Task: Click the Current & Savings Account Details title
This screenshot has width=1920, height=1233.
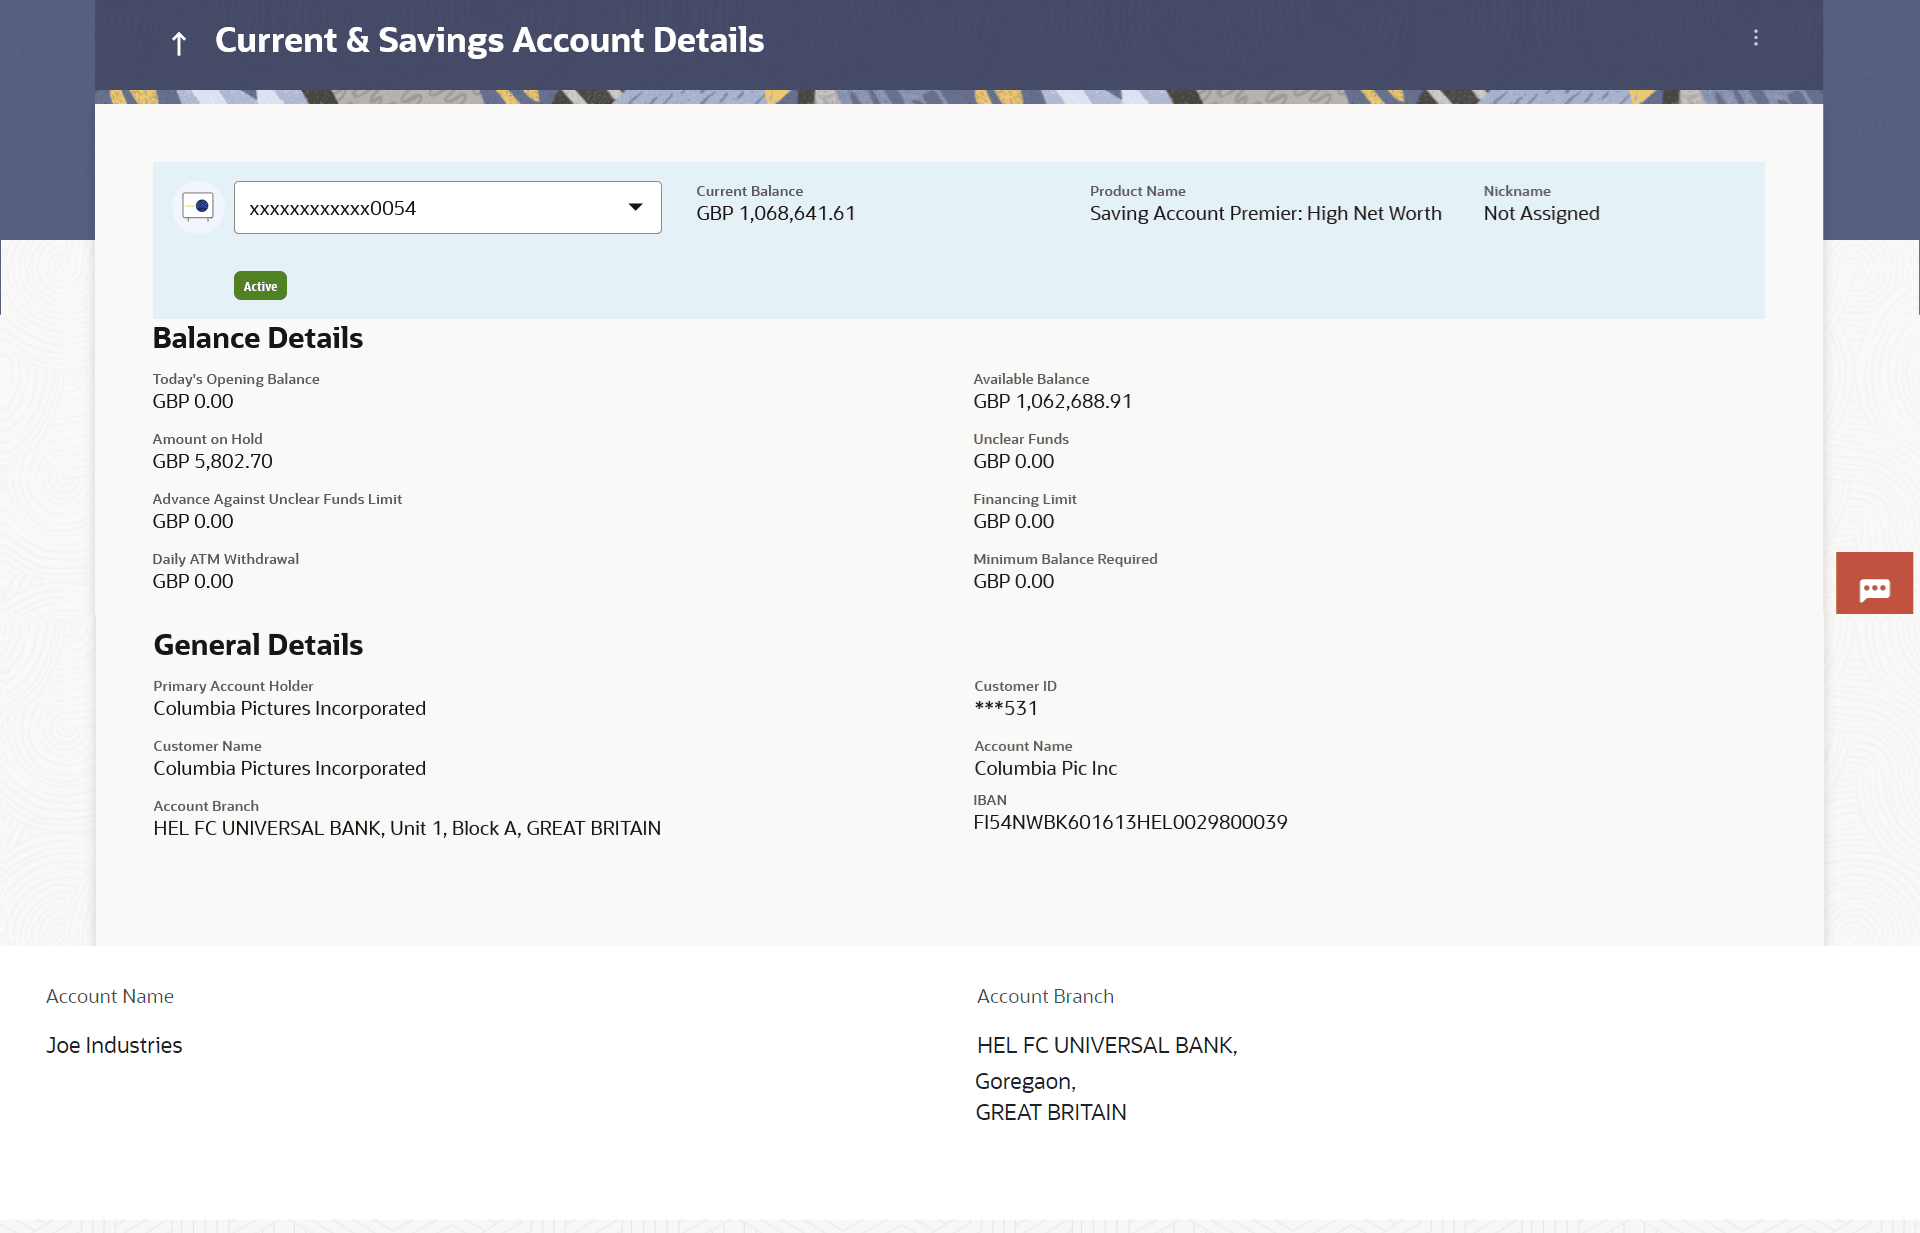Action: click(489, 40)
